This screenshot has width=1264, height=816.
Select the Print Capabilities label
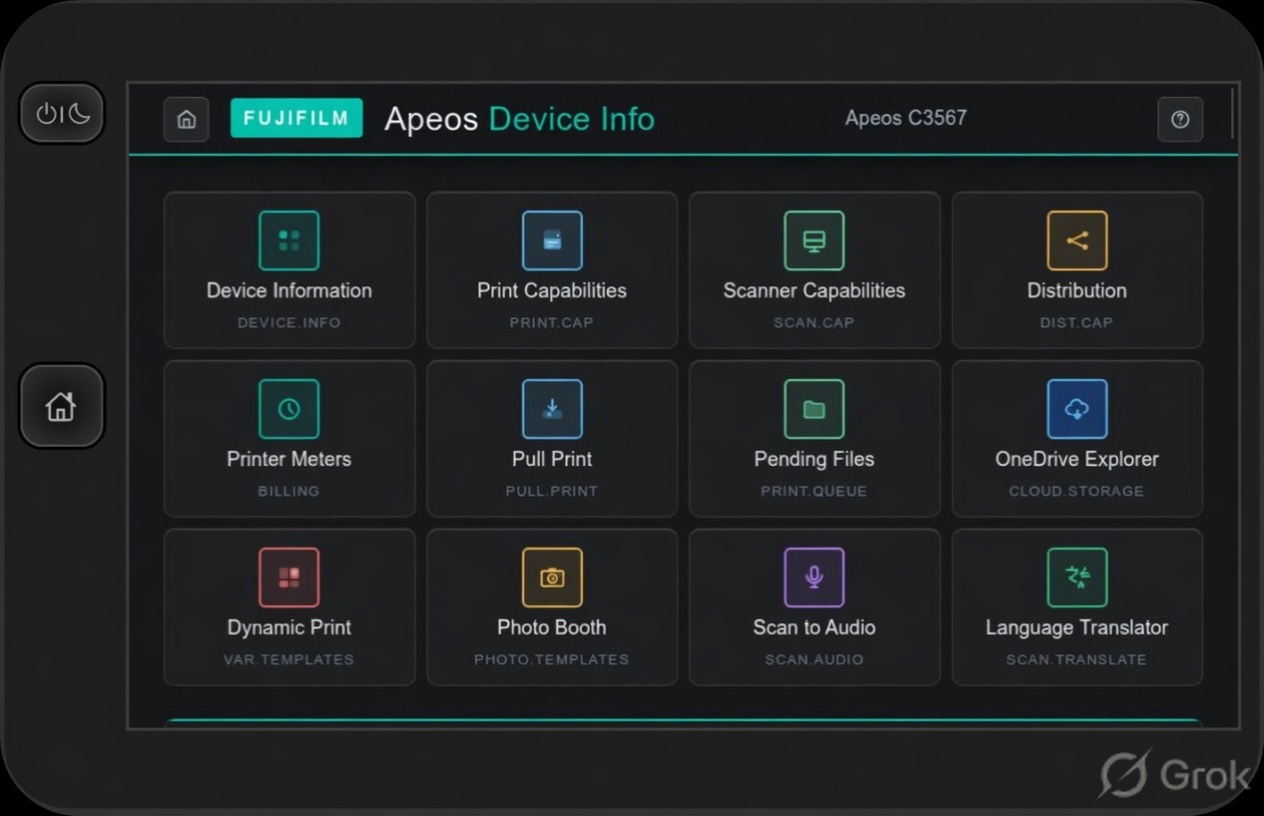click(x=552, y=291)
